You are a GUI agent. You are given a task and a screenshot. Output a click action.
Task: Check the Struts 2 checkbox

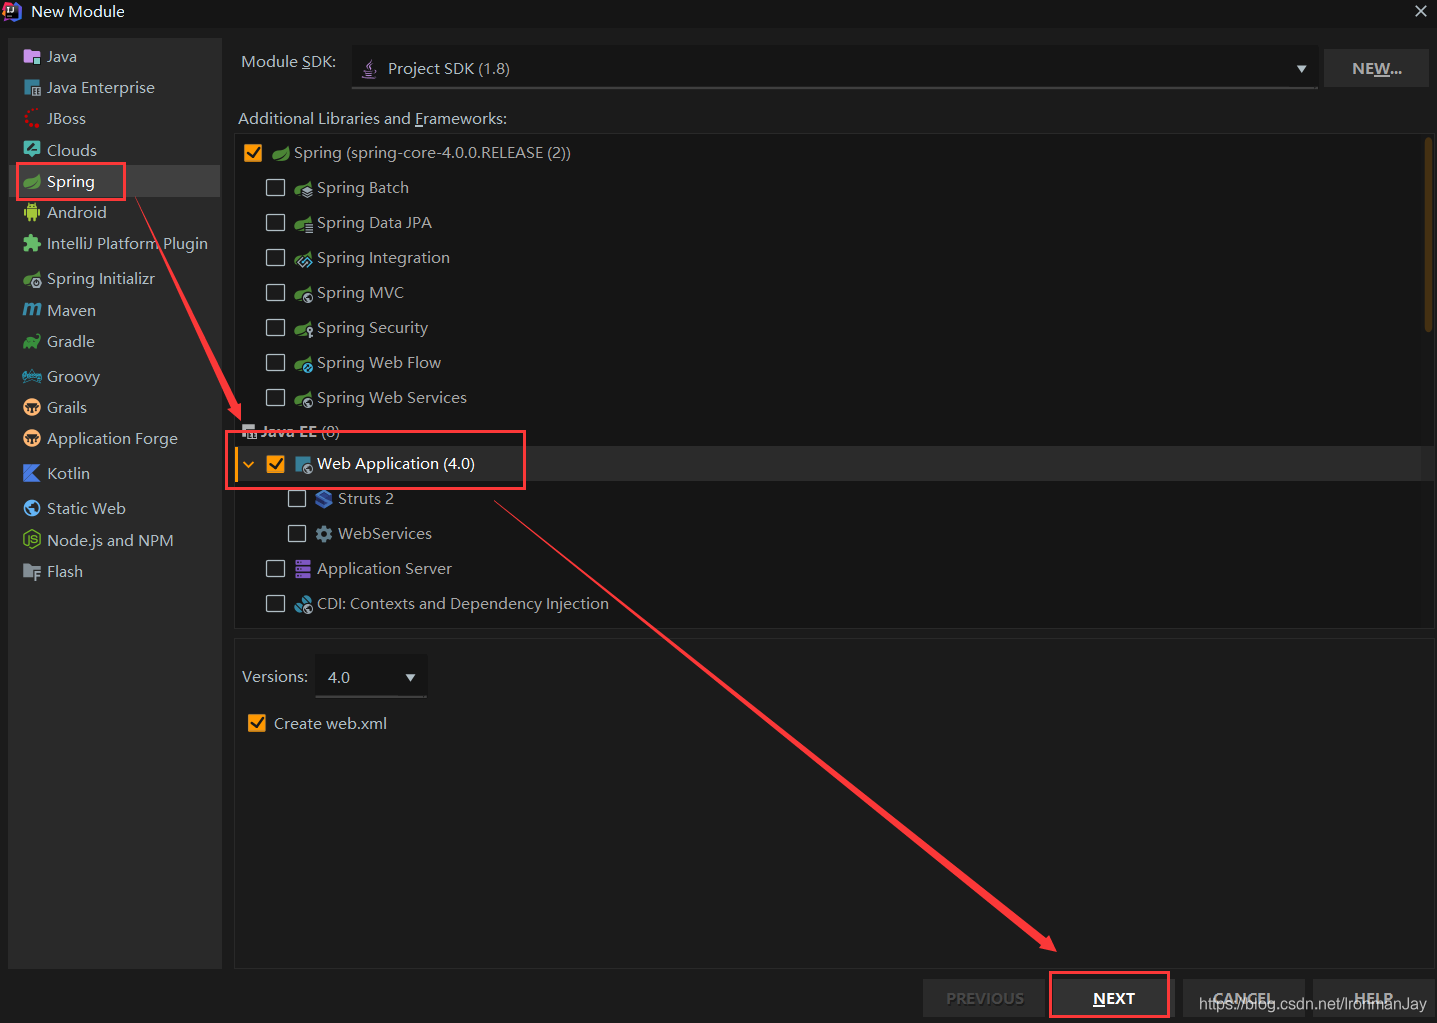tap(297, 498)
